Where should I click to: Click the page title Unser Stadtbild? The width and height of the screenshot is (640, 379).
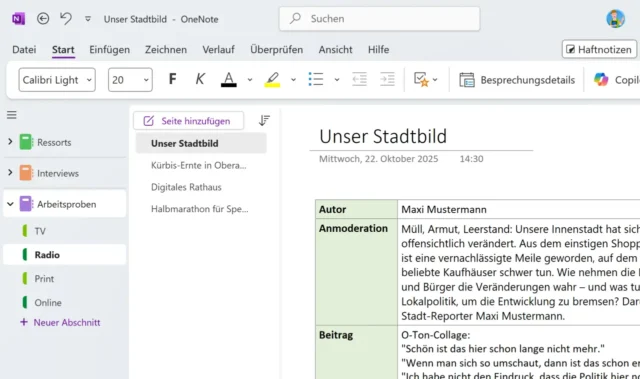pos(383,136)
